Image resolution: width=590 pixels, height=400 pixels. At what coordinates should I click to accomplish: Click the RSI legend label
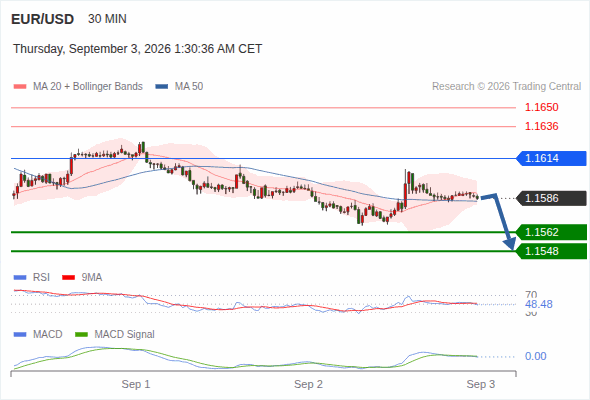pos(41,277)
